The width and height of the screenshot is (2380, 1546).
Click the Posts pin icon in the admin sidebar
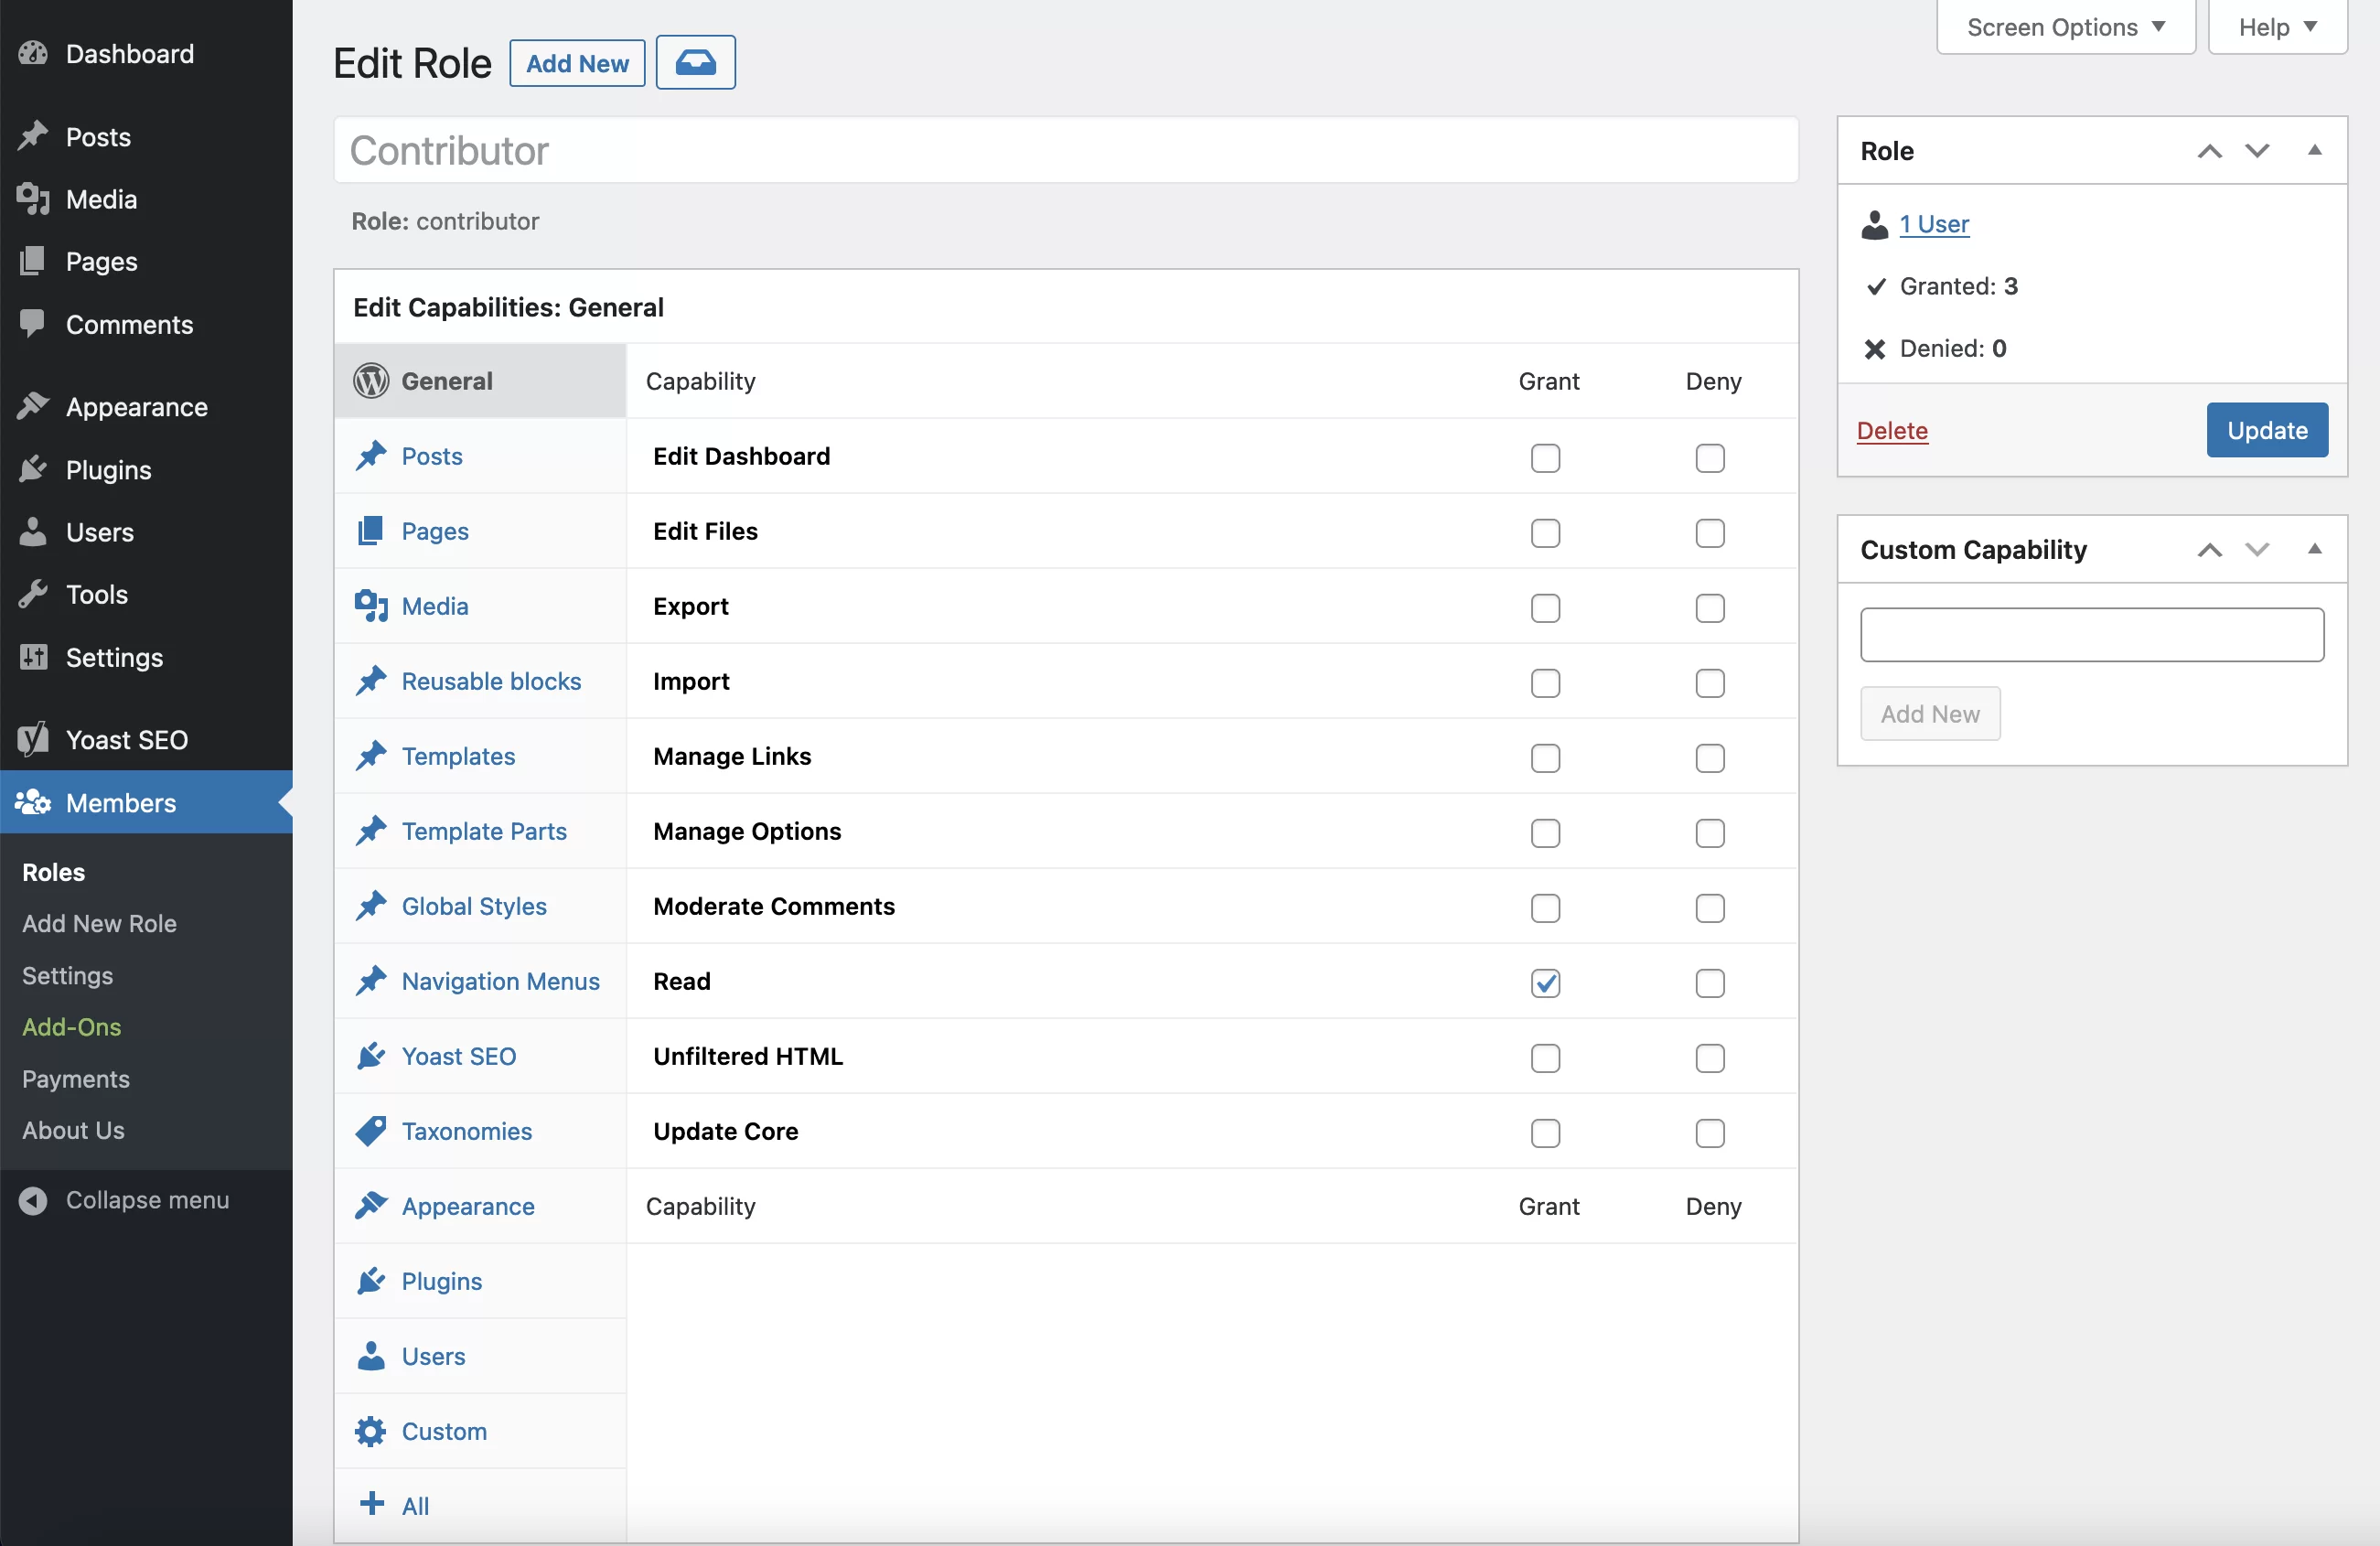click(33, 136)
